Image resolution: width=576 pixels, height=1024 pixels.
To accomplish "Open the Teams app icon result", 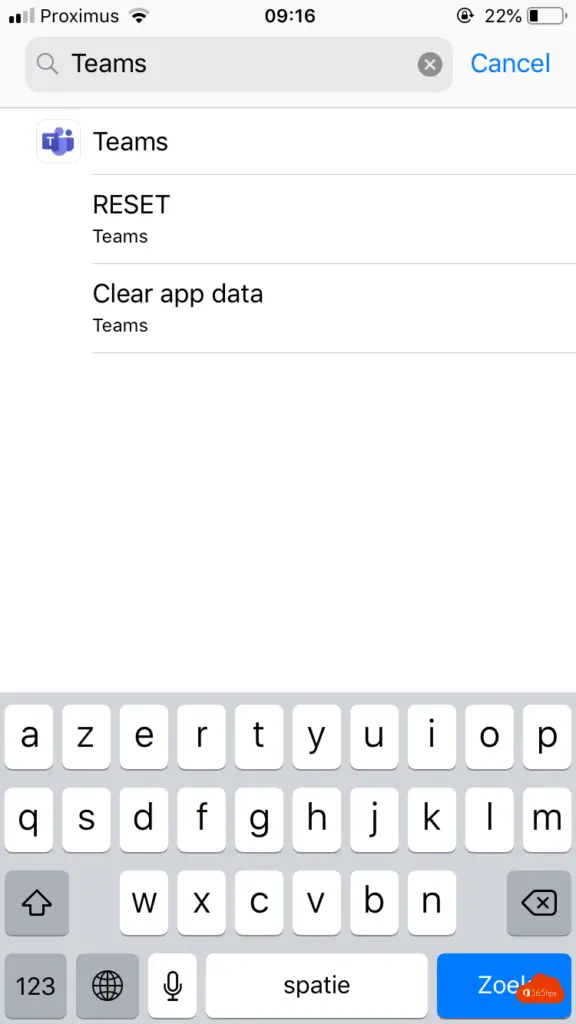I will (x=58, y=141).
